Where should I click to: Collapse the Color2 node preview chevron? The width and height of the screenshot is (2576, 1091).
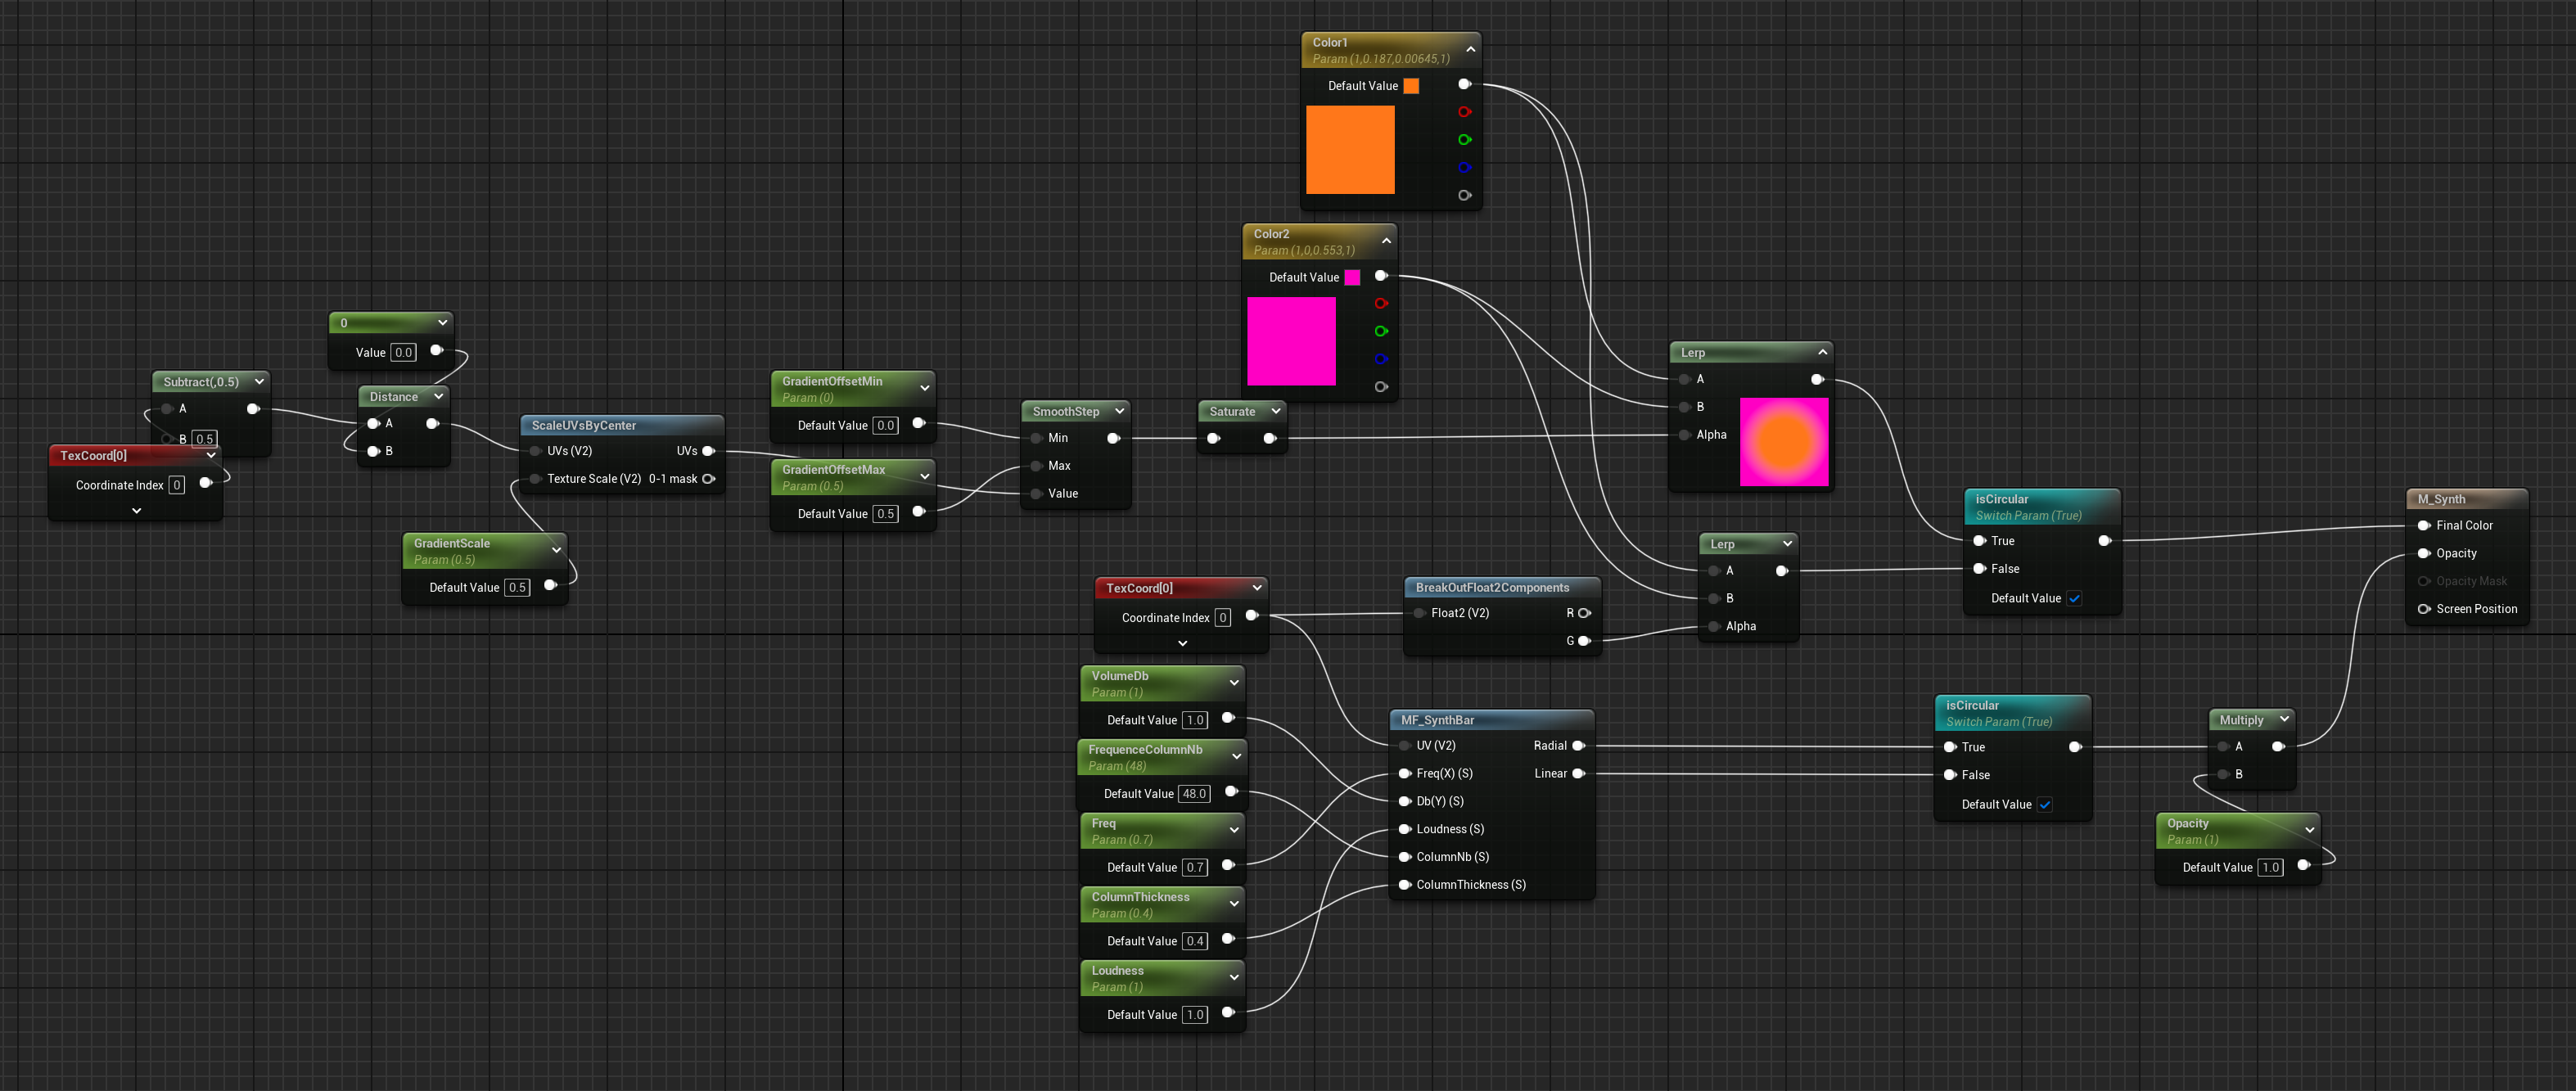1386,241
